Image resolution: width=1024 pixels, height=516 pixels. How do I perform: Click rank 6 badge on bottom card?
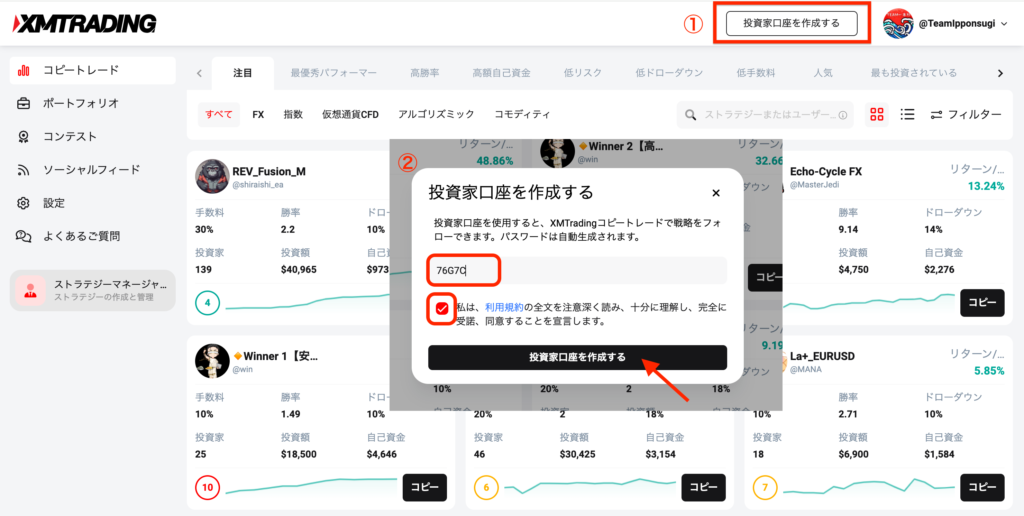(487, 487)
